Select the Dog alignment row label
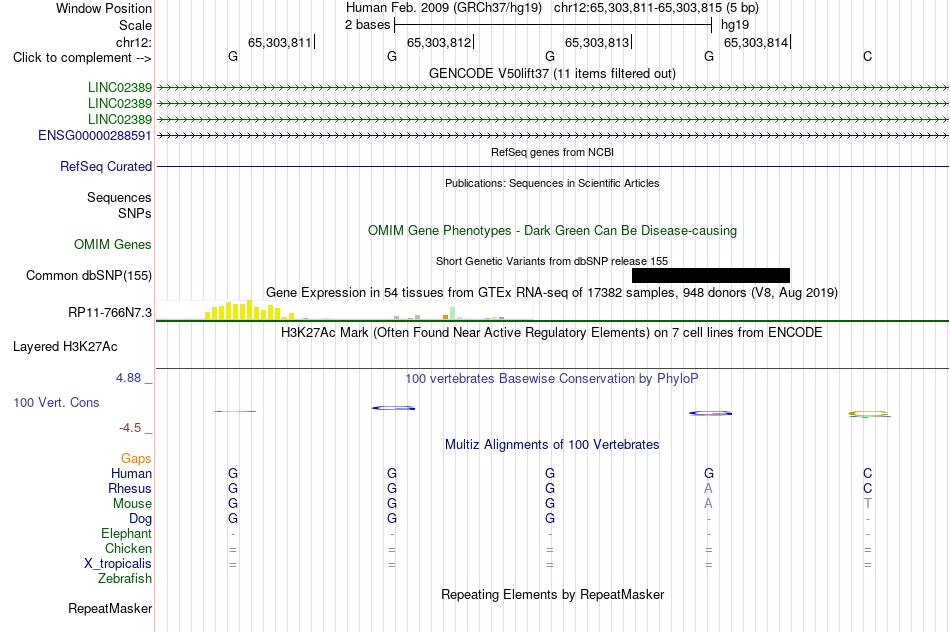This screenshot has height=632, width=950. coord(140,518)
